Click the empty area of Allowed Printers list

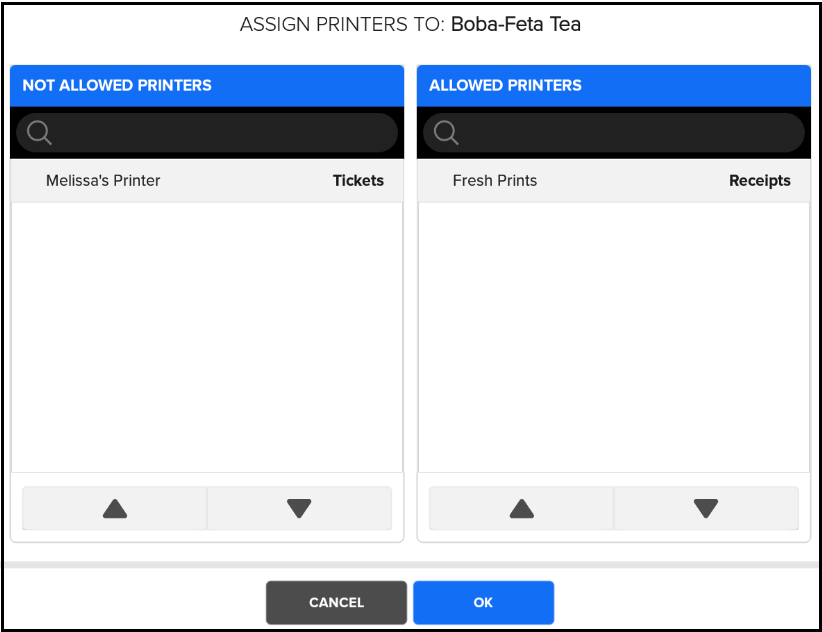[x=614, y=337]
